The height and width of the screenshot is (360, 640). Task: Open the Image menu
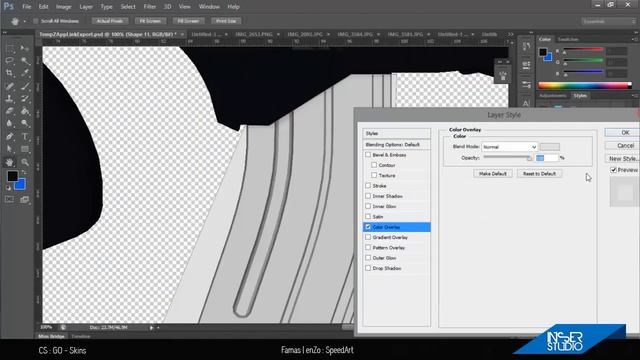63,7
